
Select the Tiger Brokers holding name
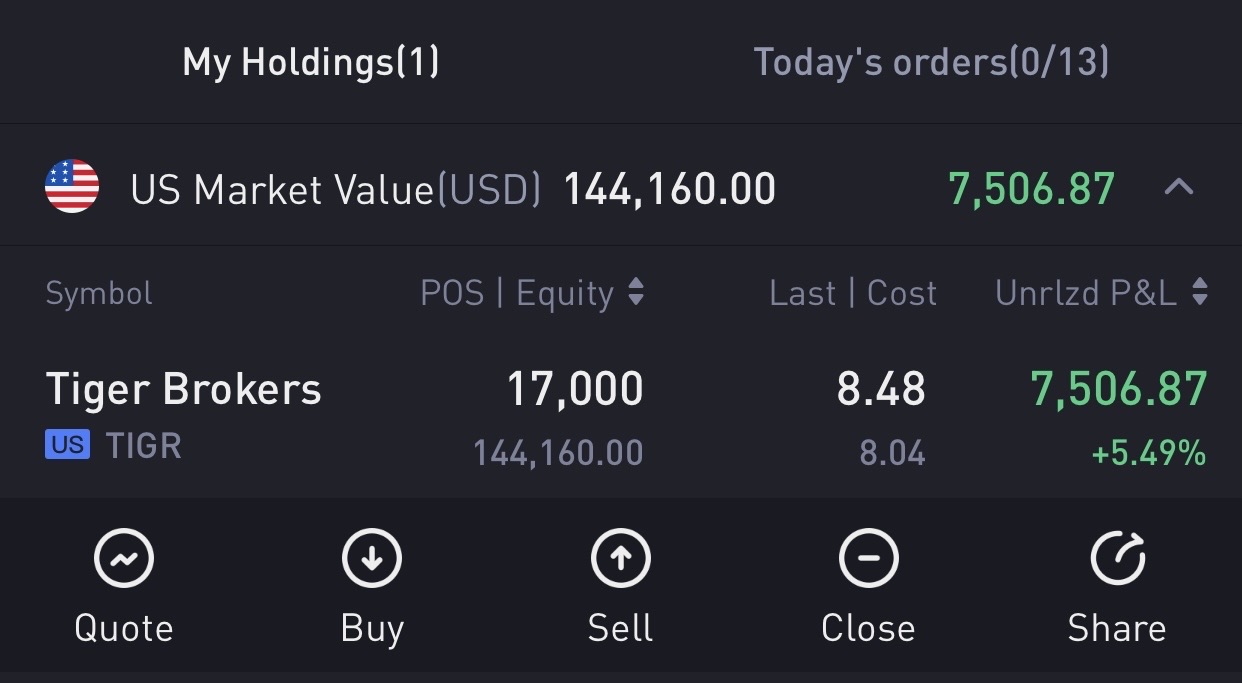click(x=184, y=389)
